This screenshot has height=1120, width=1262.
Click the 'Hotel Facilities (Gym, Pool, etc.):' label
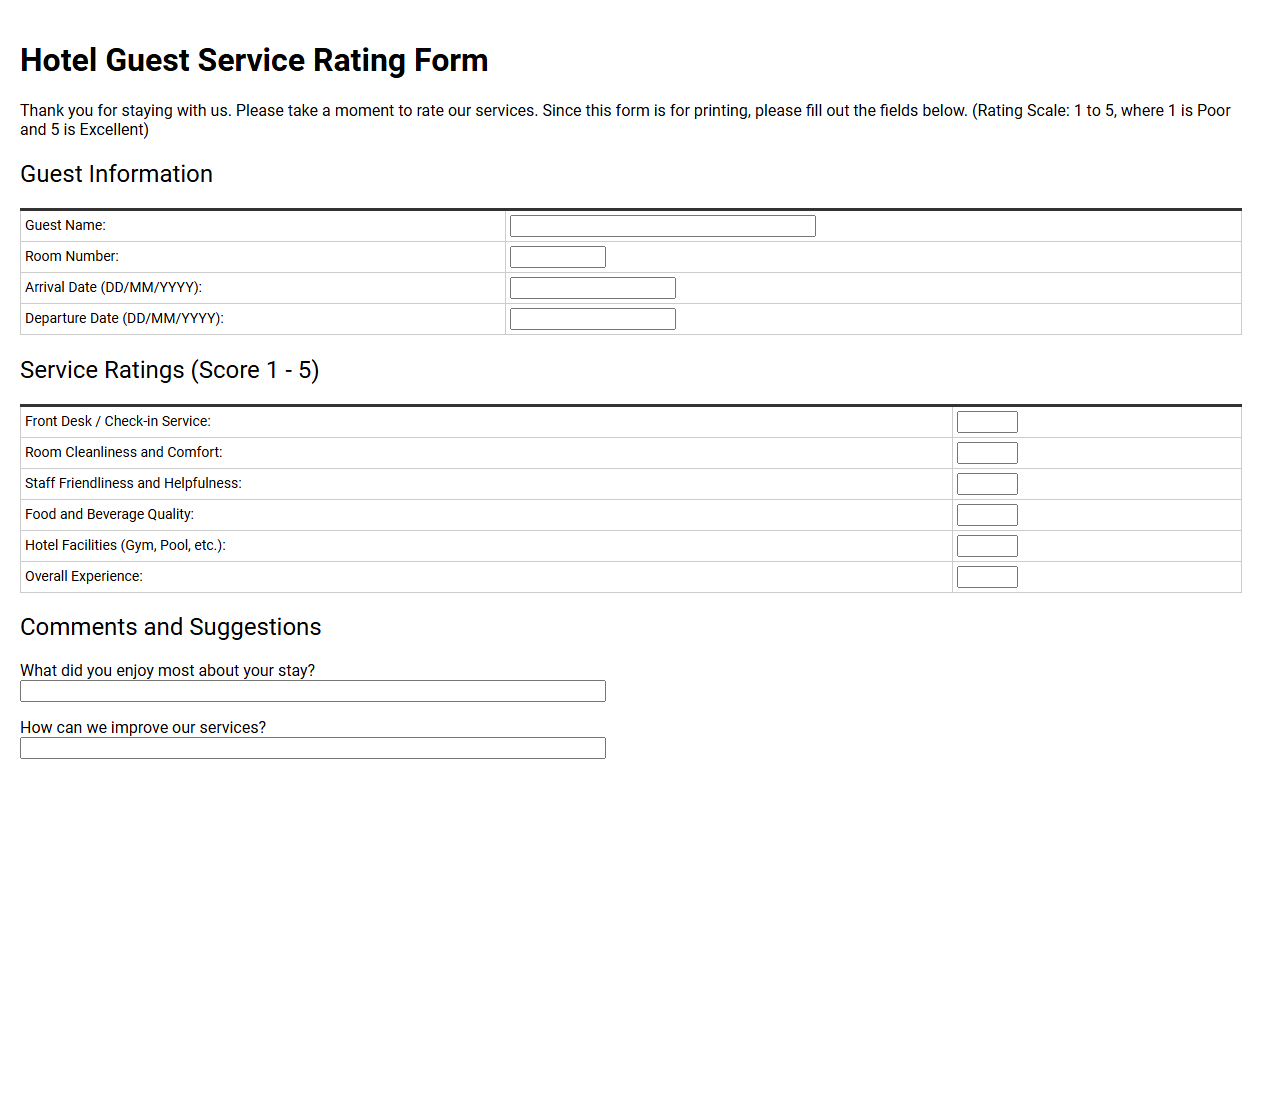[x=125, y=546]
